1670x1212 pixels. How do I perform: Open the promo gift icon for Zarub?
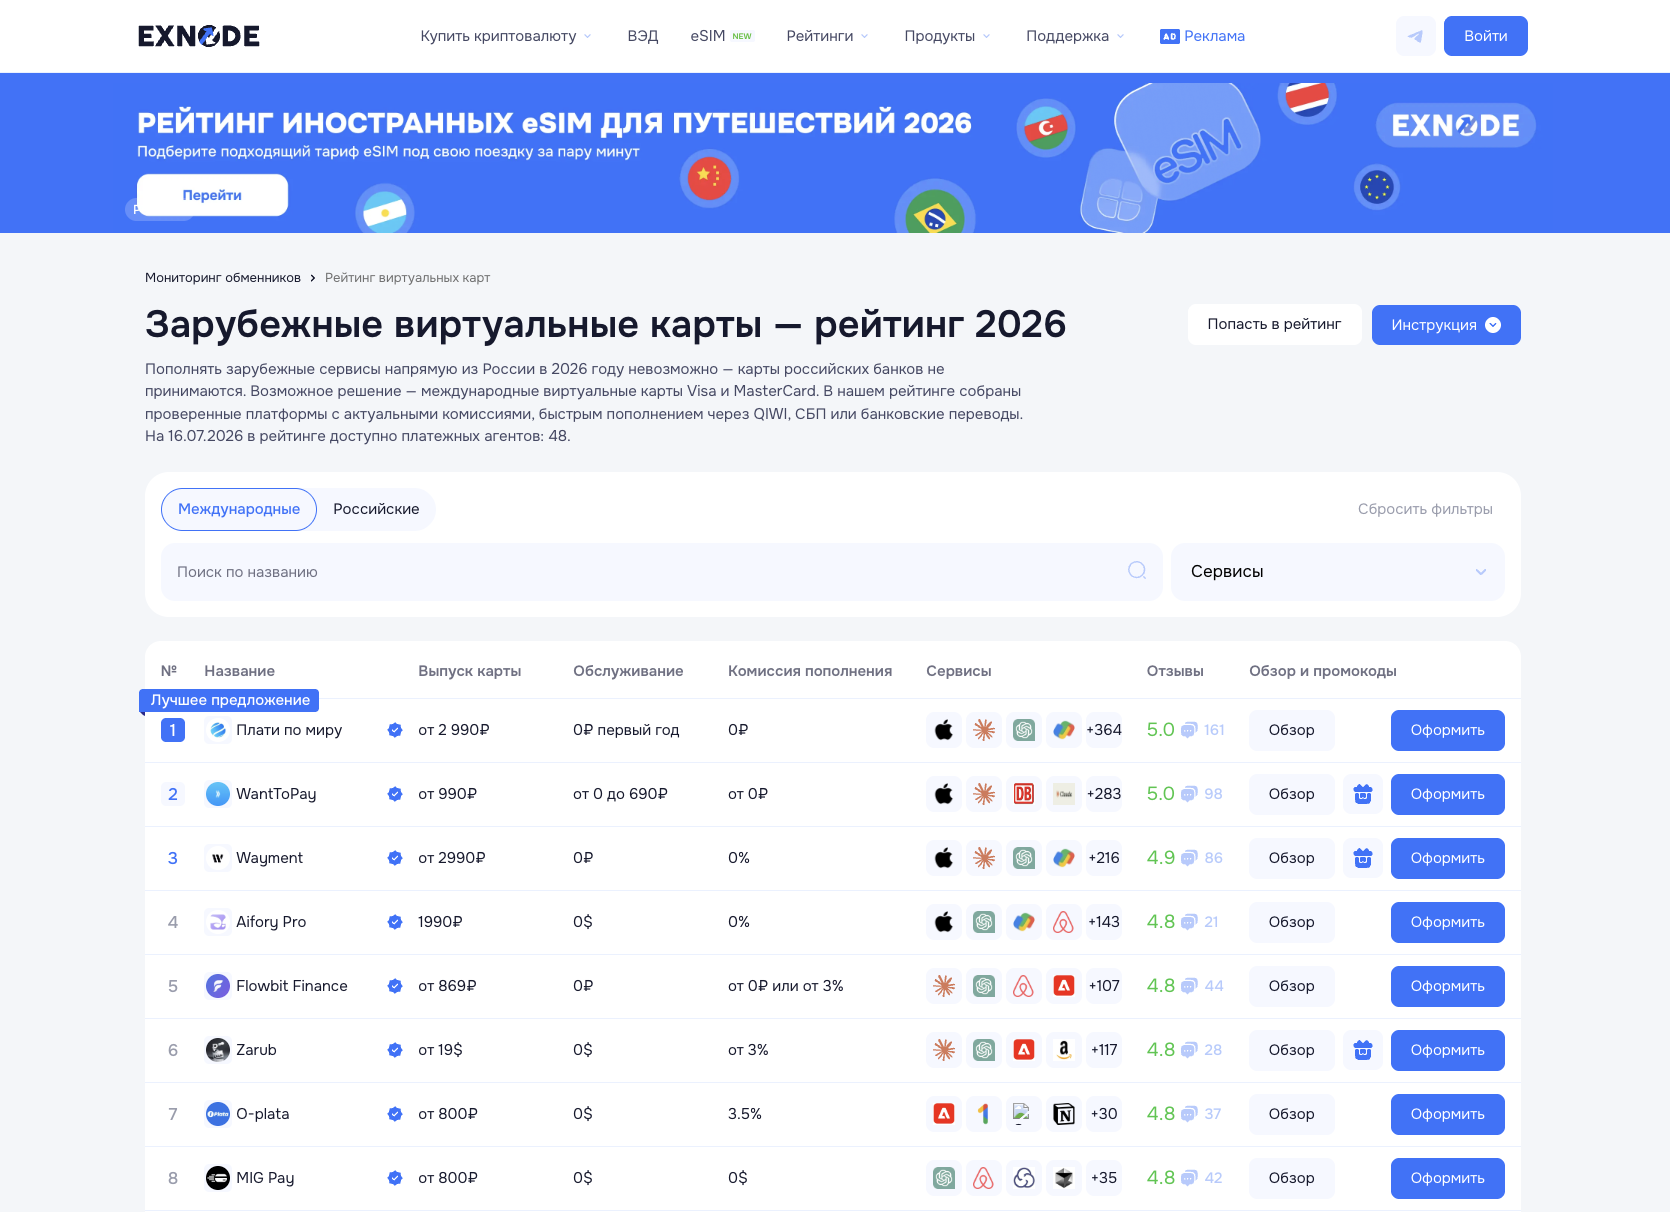pyautogui.click(x=1363, y=1050)
